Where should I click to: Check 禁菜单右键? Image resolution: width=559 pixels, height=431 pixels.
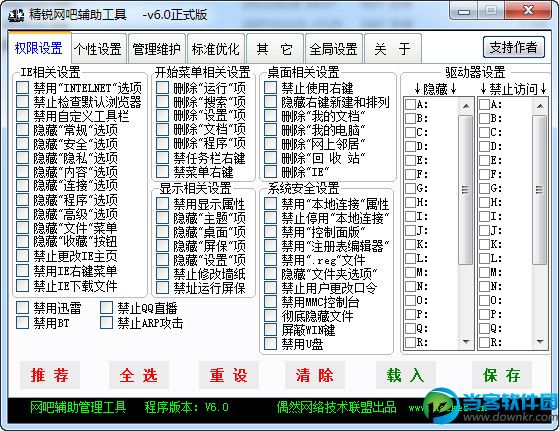pyautogui.click(x=163, y=171)
